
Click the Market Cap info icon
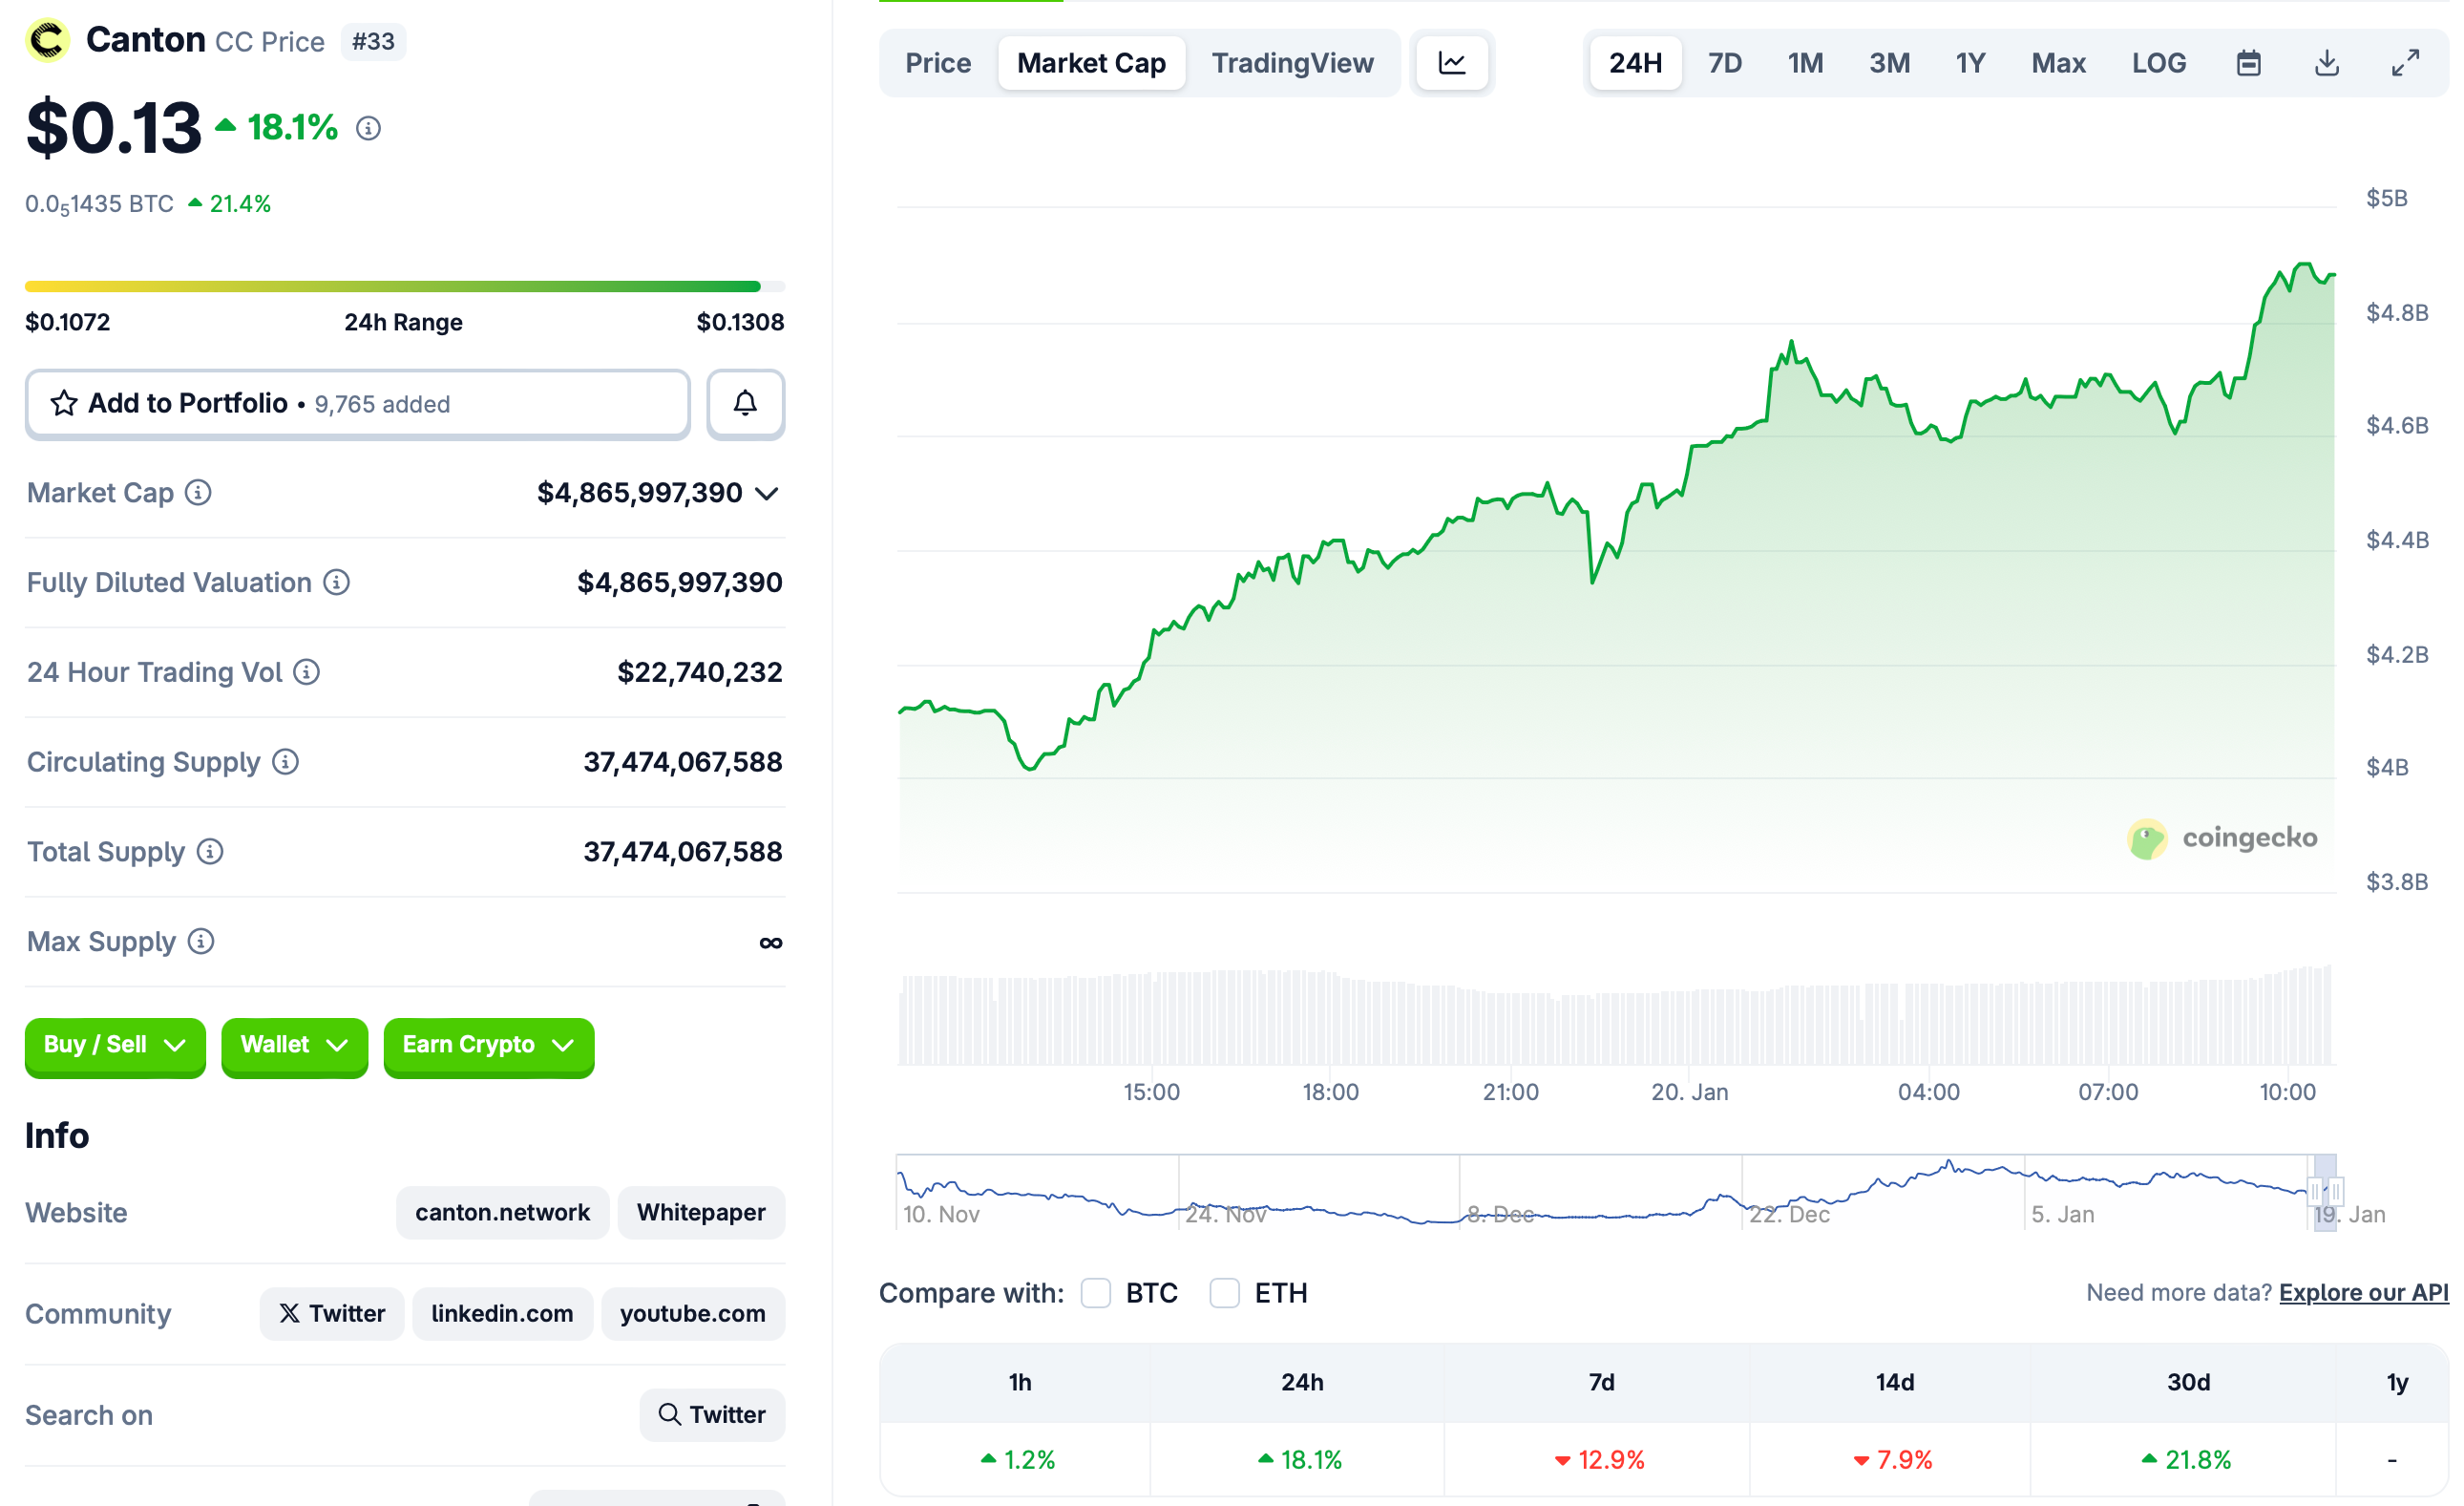tap(198, 492)
